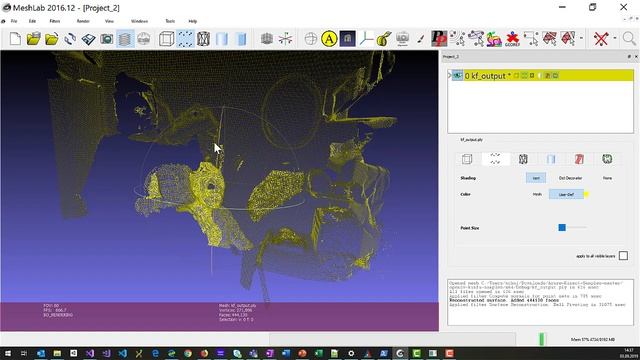Viewport: 640px width, 360px height.
Task: Open points tab in layer panel
Action: pos(495,159)
